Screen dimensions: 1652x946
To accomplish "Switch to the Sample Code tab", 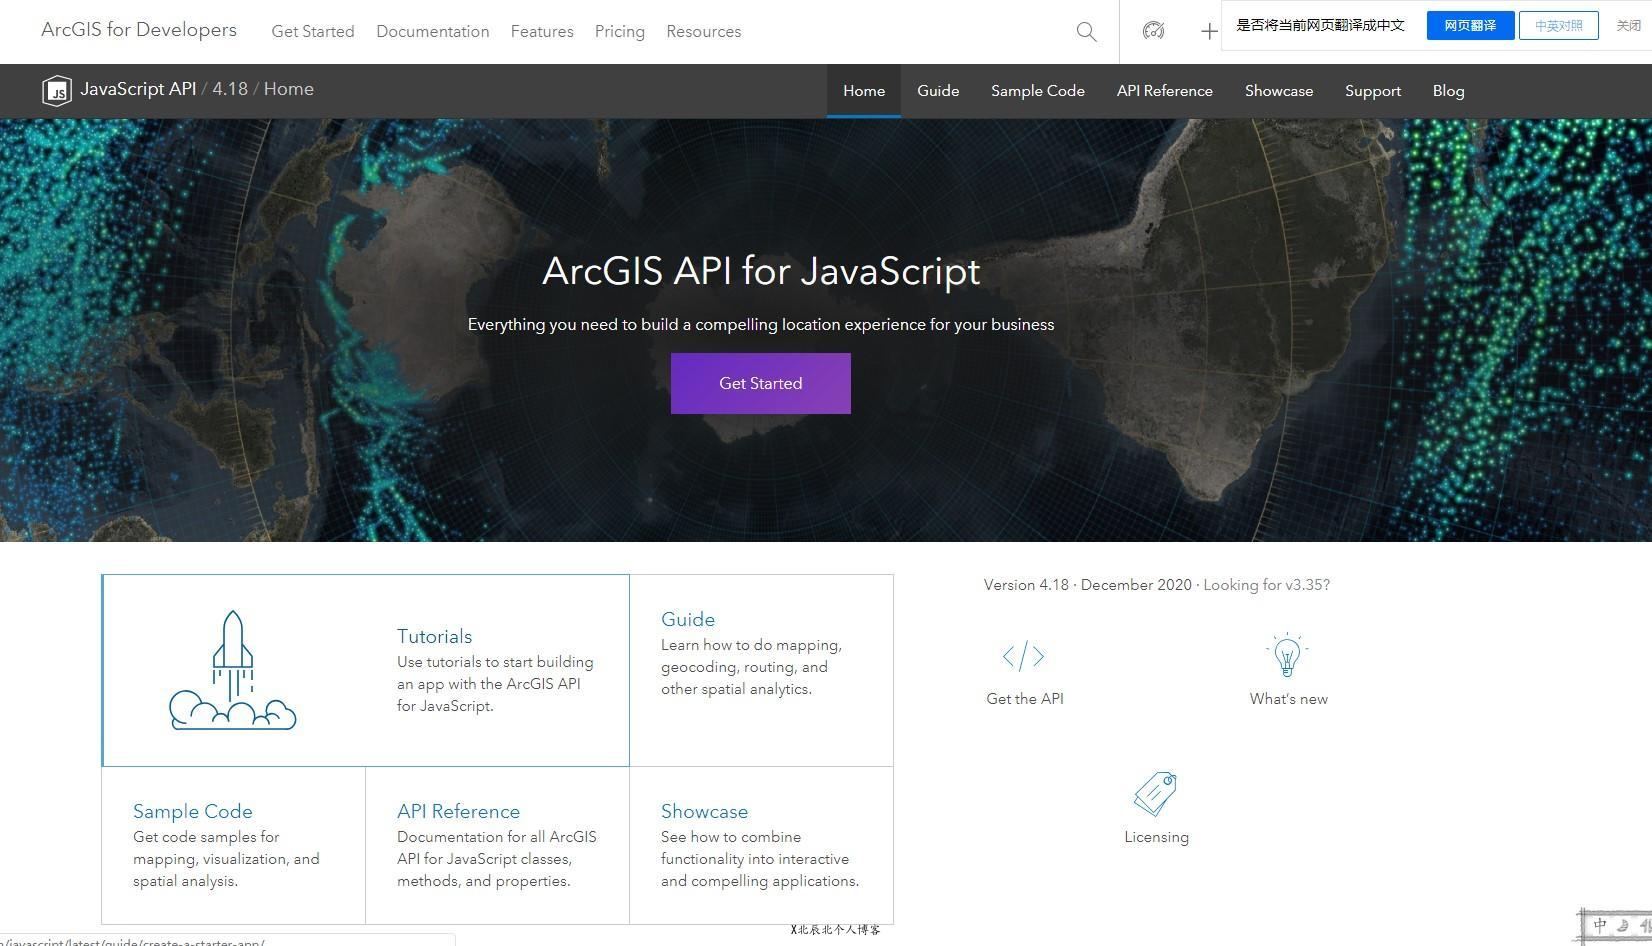I will (x=1037, y=91).
